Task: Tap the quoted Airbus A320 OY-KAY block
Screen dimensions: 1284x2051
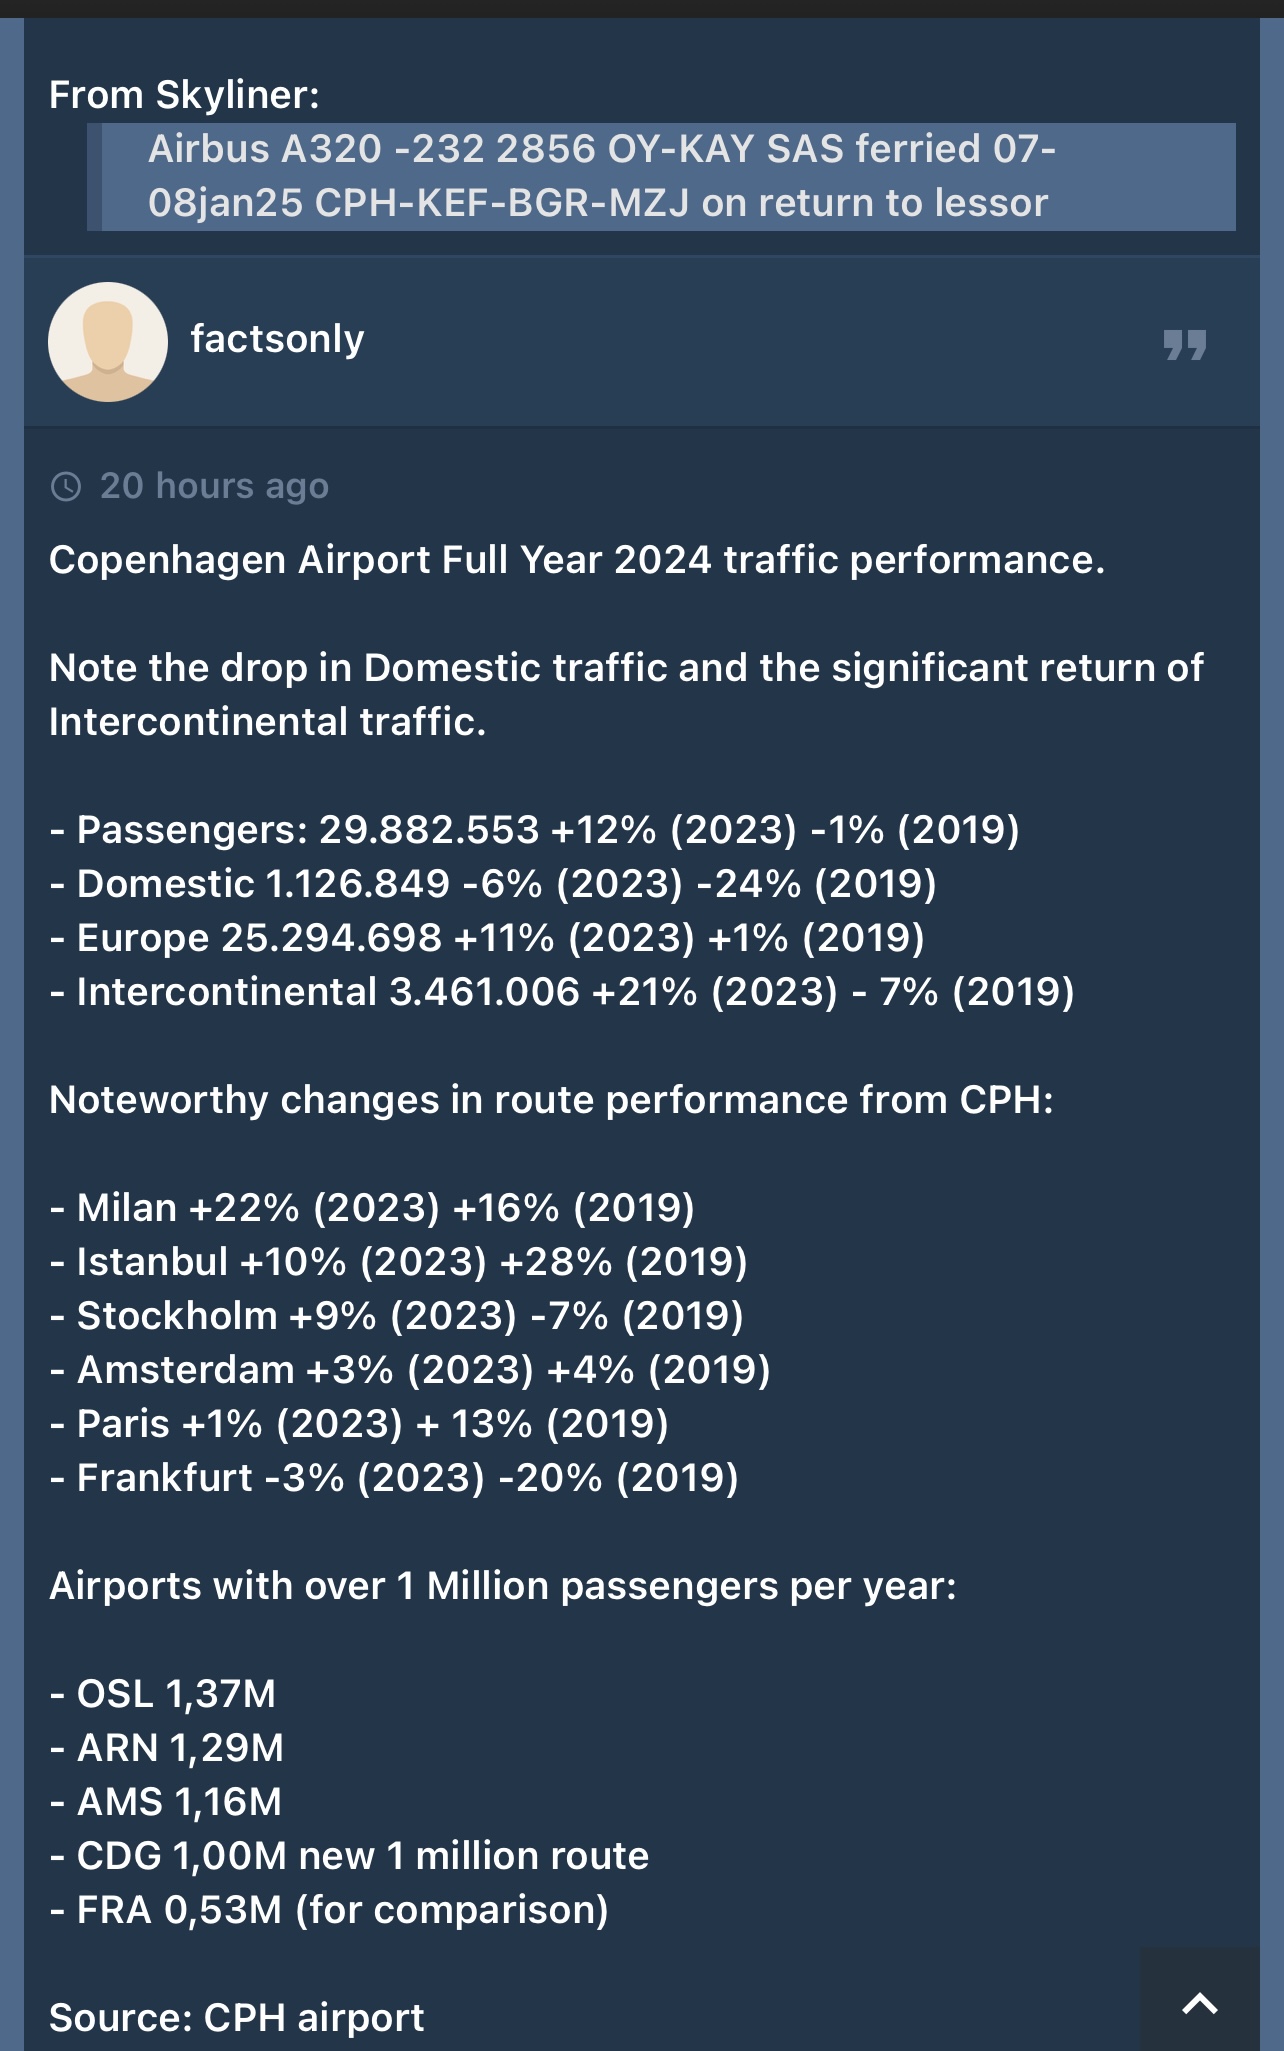Action: coord(660,177)
